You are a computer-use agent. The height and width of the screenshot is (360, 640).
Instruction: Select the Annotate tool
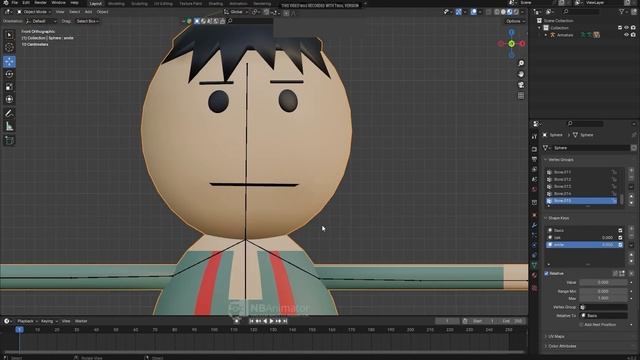(9, 113)
